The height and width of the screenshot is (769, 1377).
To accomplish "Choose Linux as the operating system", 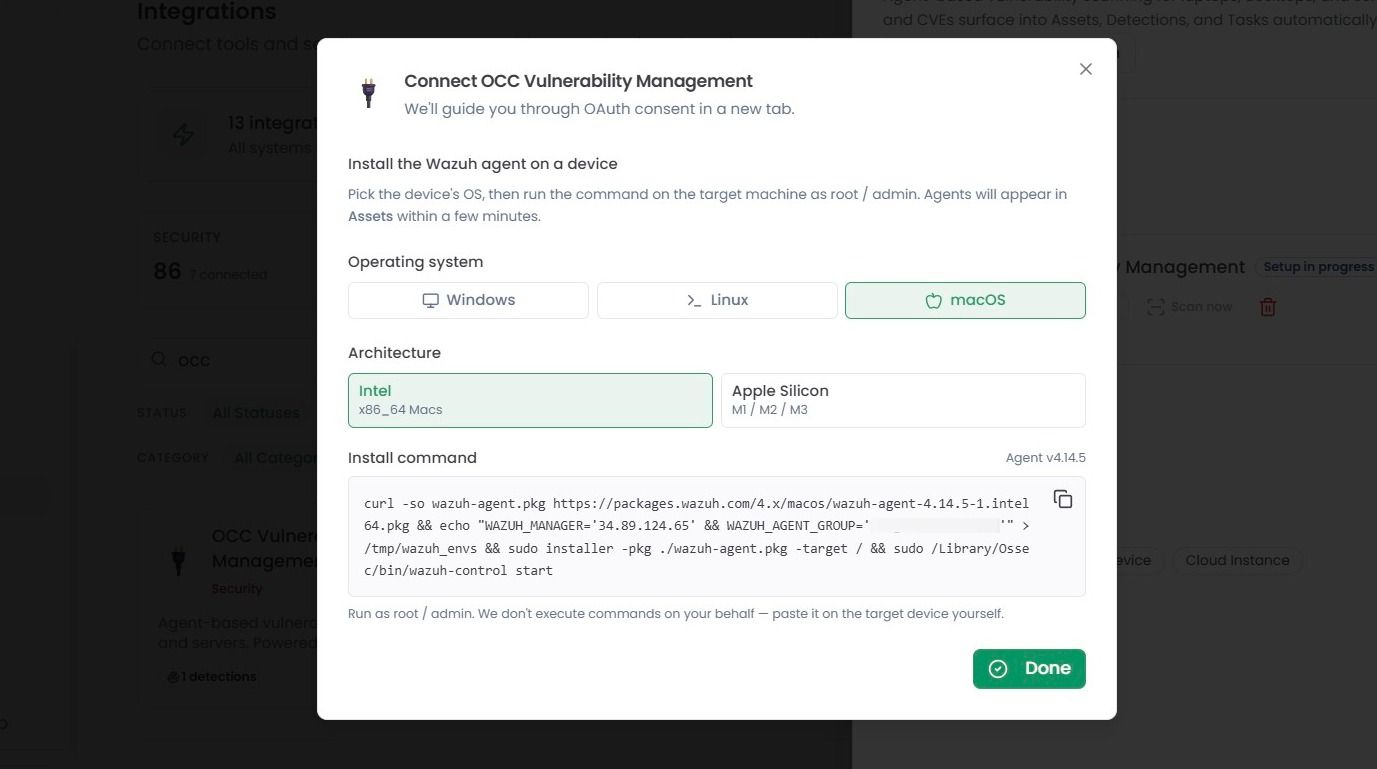I will click(x=717, y=300).
